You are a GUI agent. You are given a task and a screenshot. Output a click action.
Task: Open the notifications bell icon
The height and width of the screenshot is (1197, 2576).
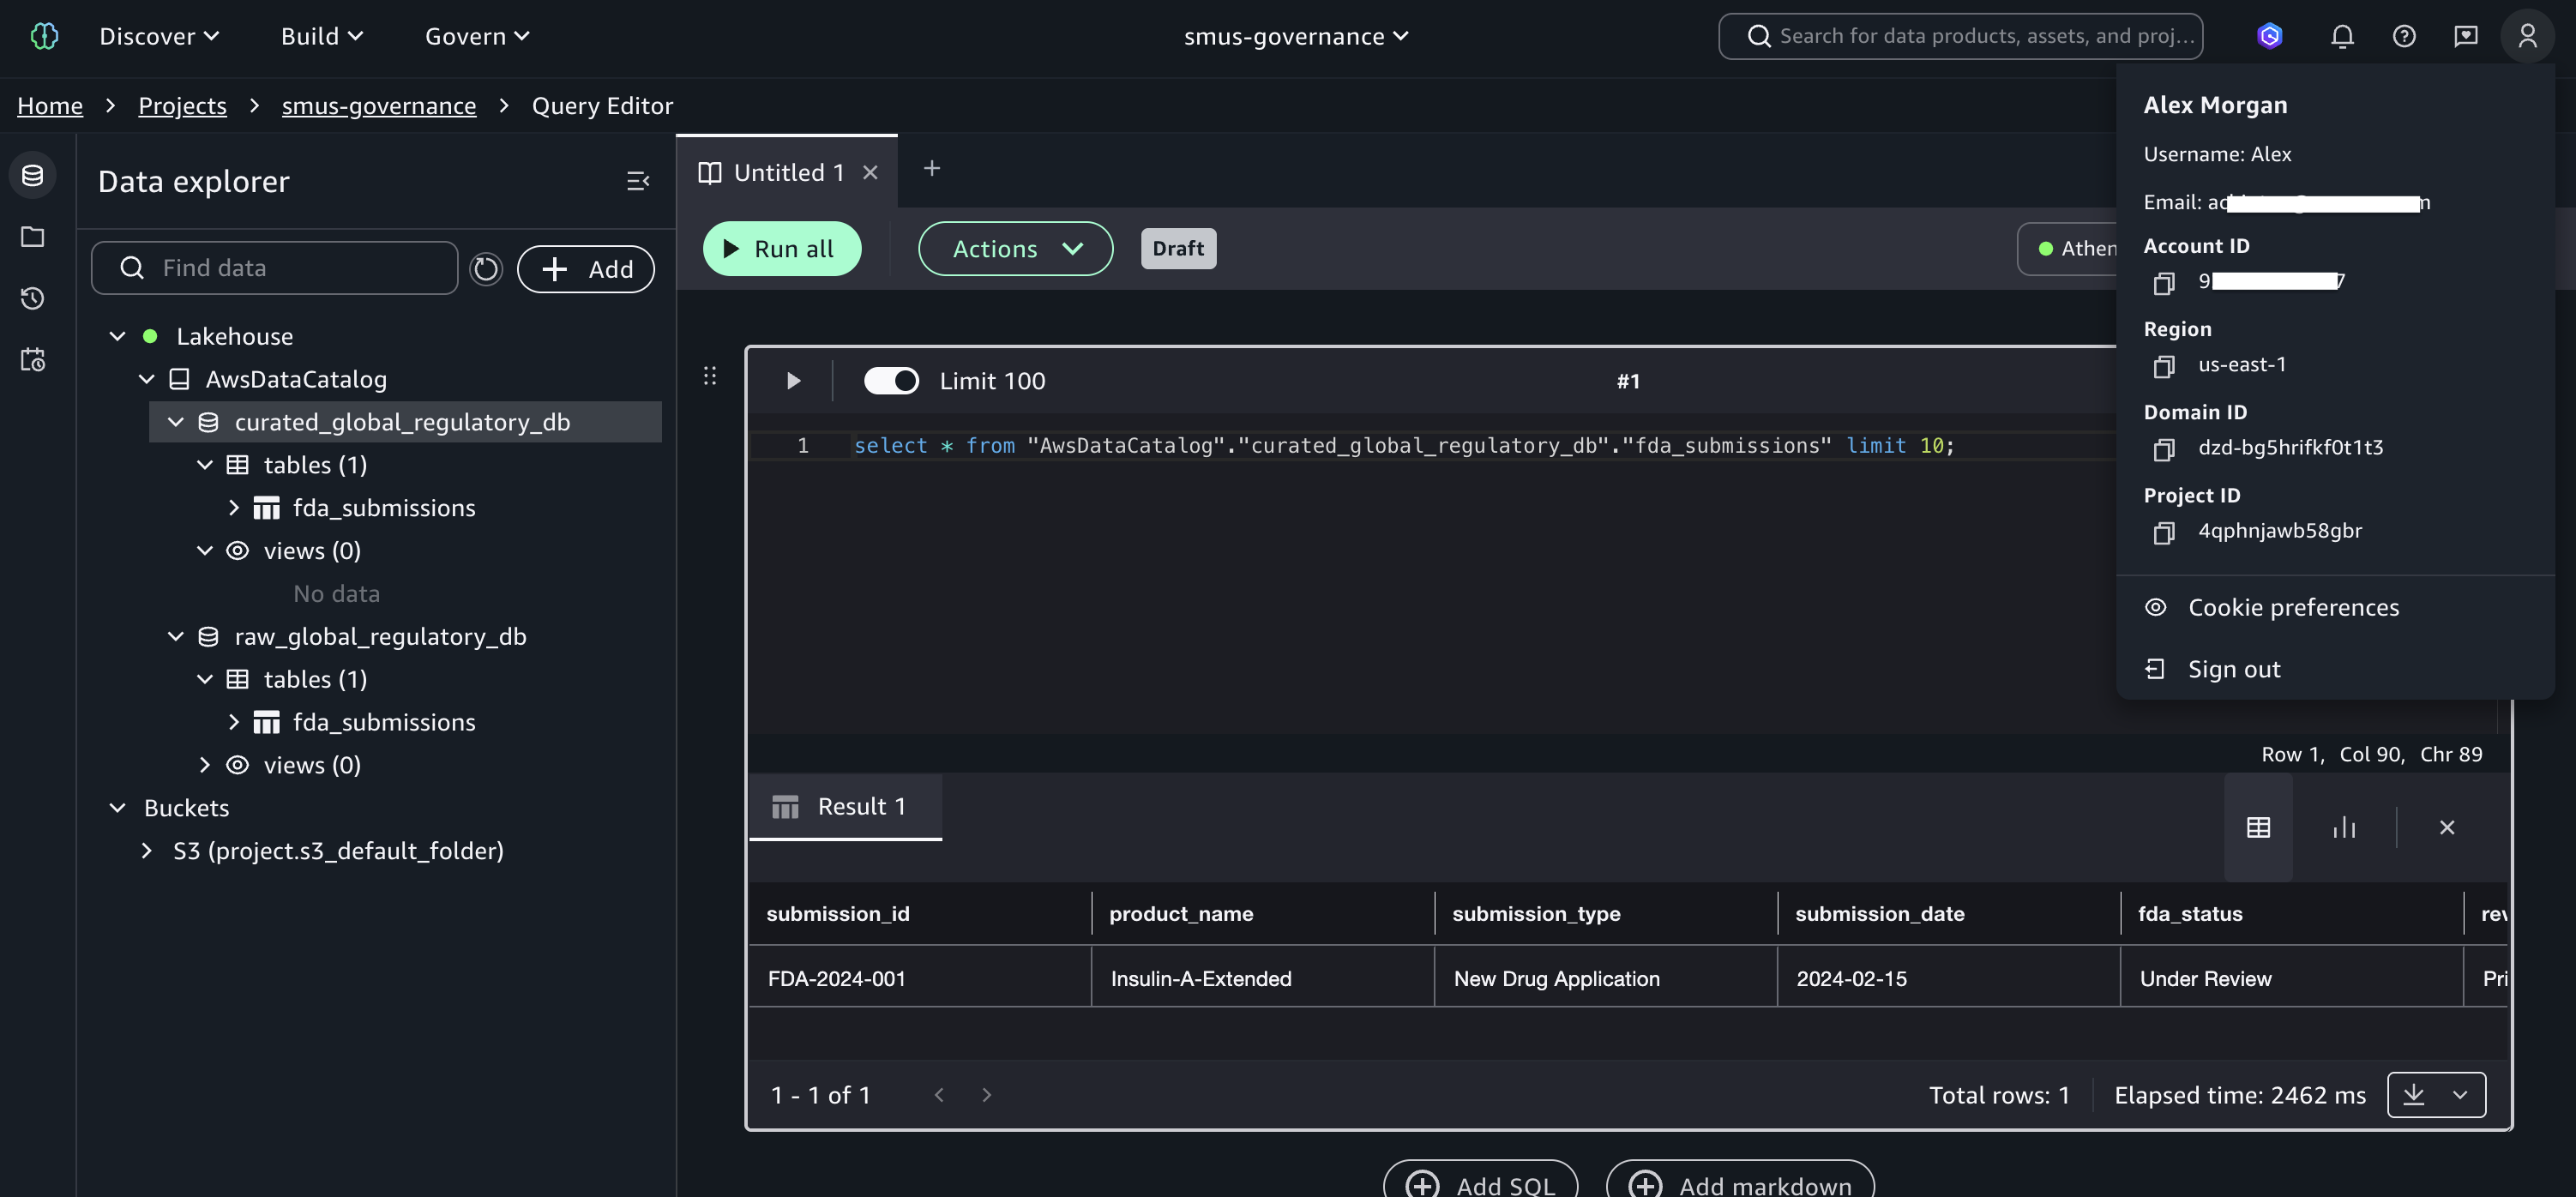[x=2342, y=36]
